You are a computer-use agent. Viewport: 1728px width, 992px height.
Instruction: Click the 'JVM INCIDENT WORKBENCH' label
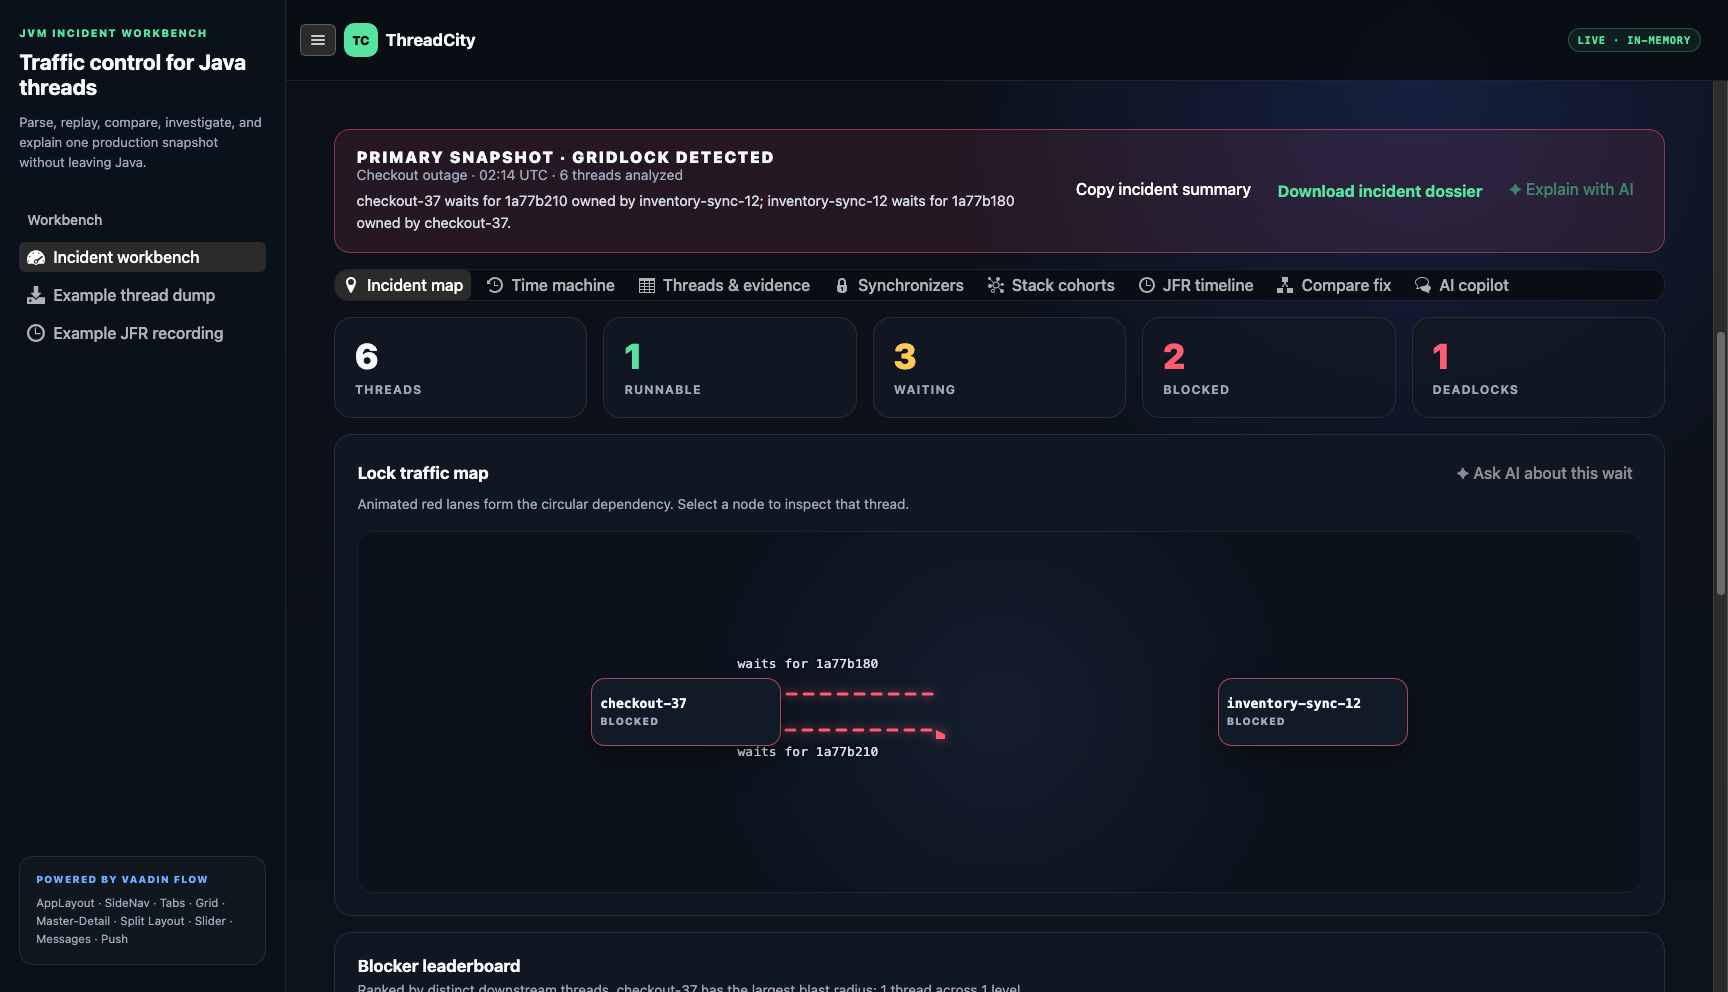tap(113, 33)
